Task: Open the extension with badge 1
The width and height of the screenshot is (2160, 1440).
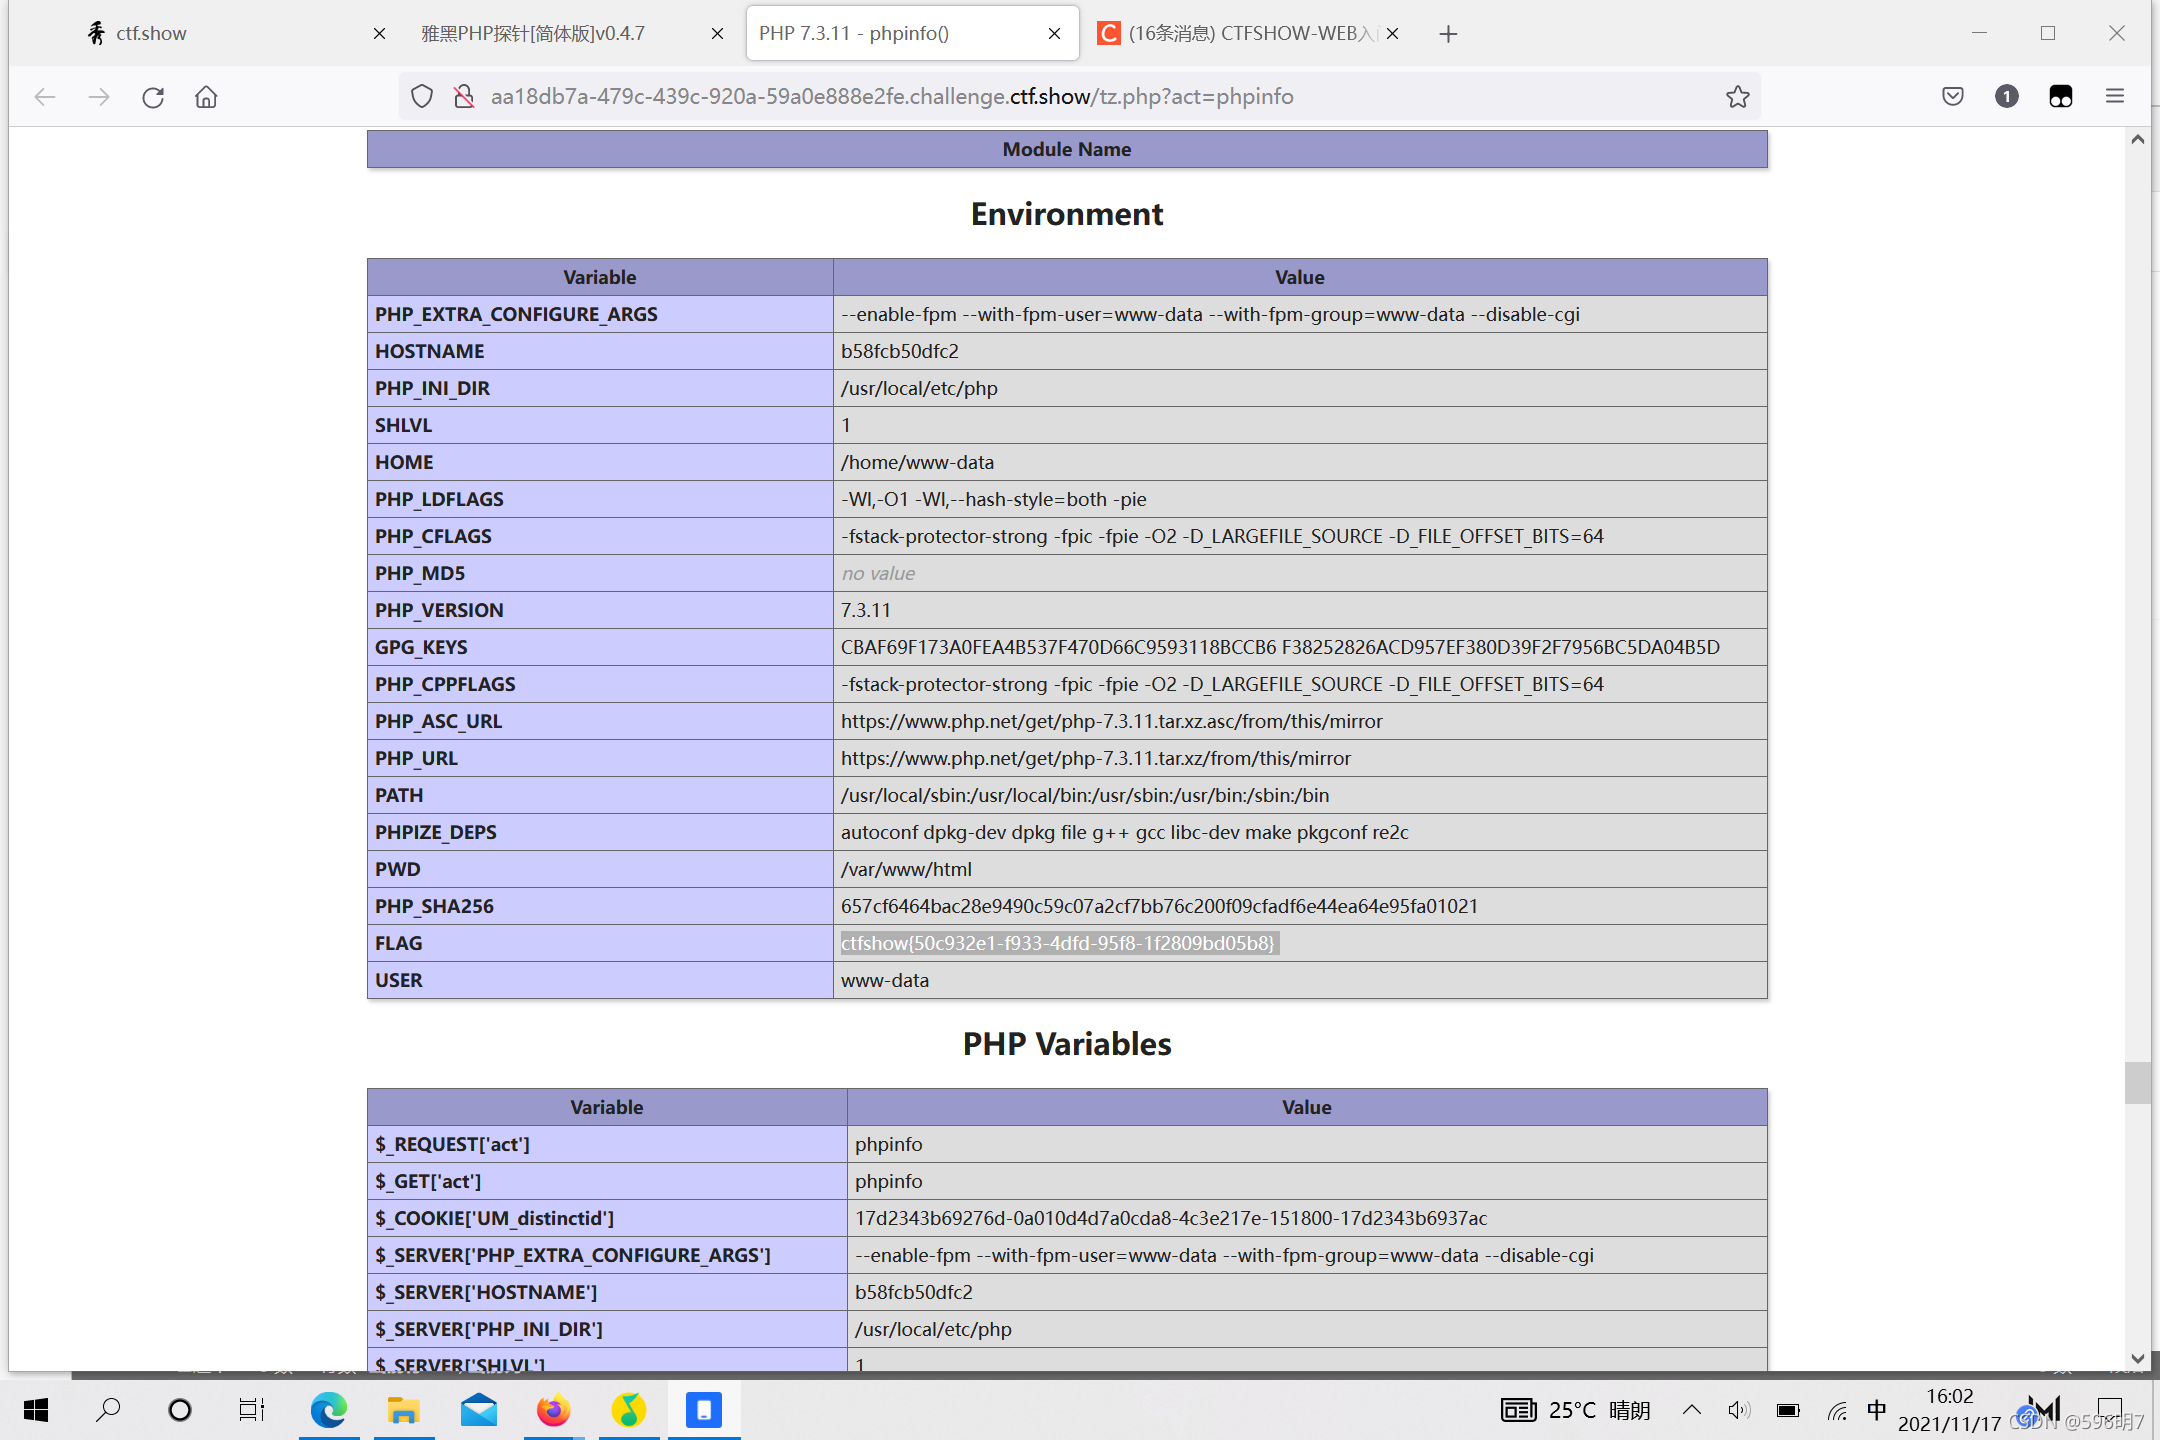Action: coord(2007,97)
